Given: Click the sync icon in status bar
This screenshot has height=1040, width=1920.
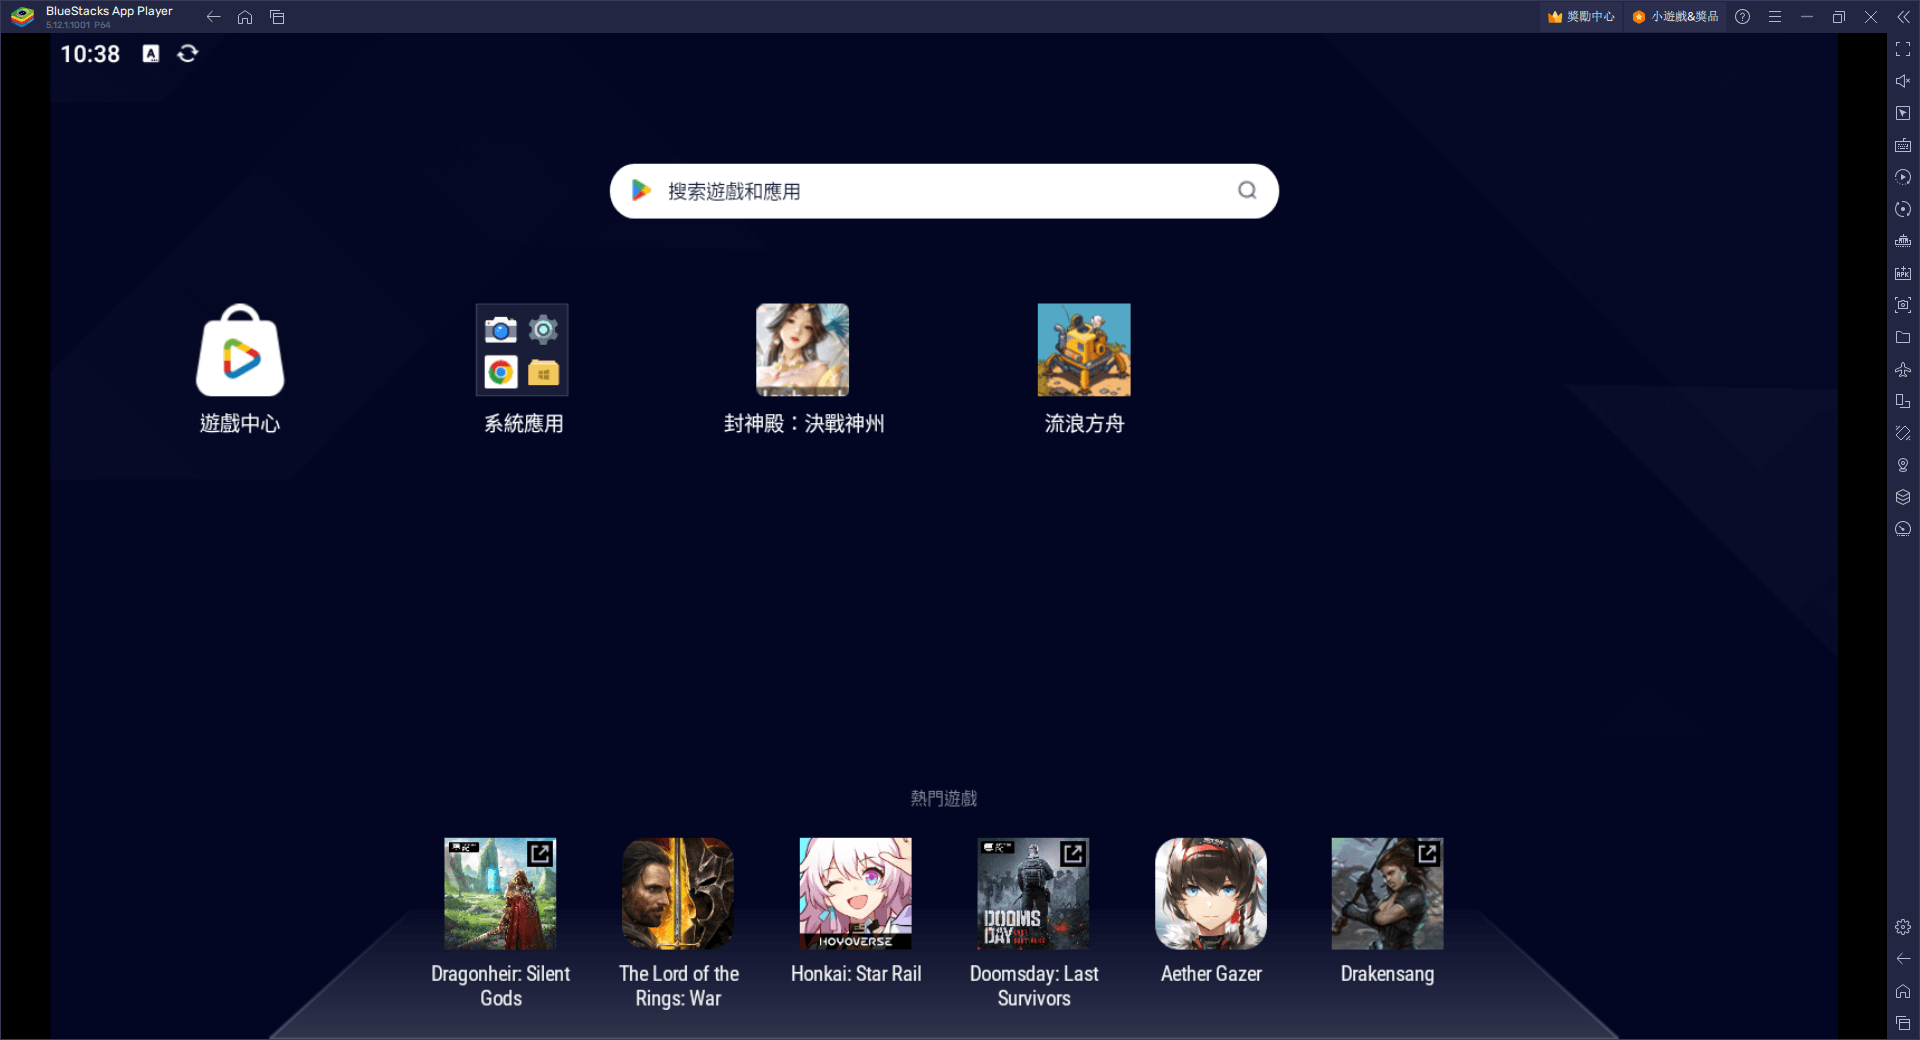Looking at the screenshot, I should [187, 53].
